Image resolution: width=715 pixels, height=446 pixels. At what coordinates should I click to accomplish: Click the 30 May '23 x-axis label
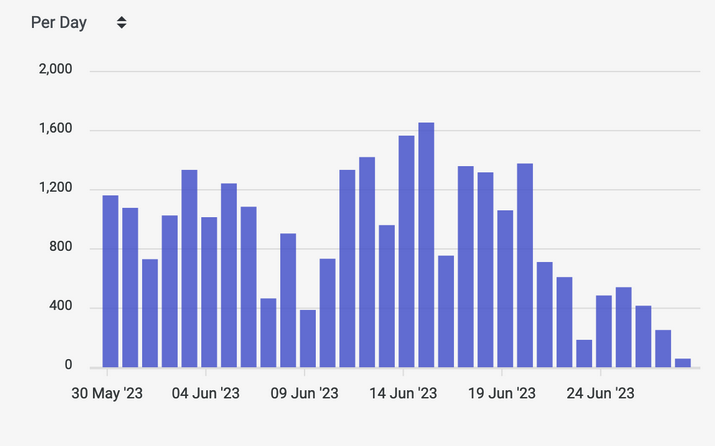pyautogui.click(x=107, y=393)
